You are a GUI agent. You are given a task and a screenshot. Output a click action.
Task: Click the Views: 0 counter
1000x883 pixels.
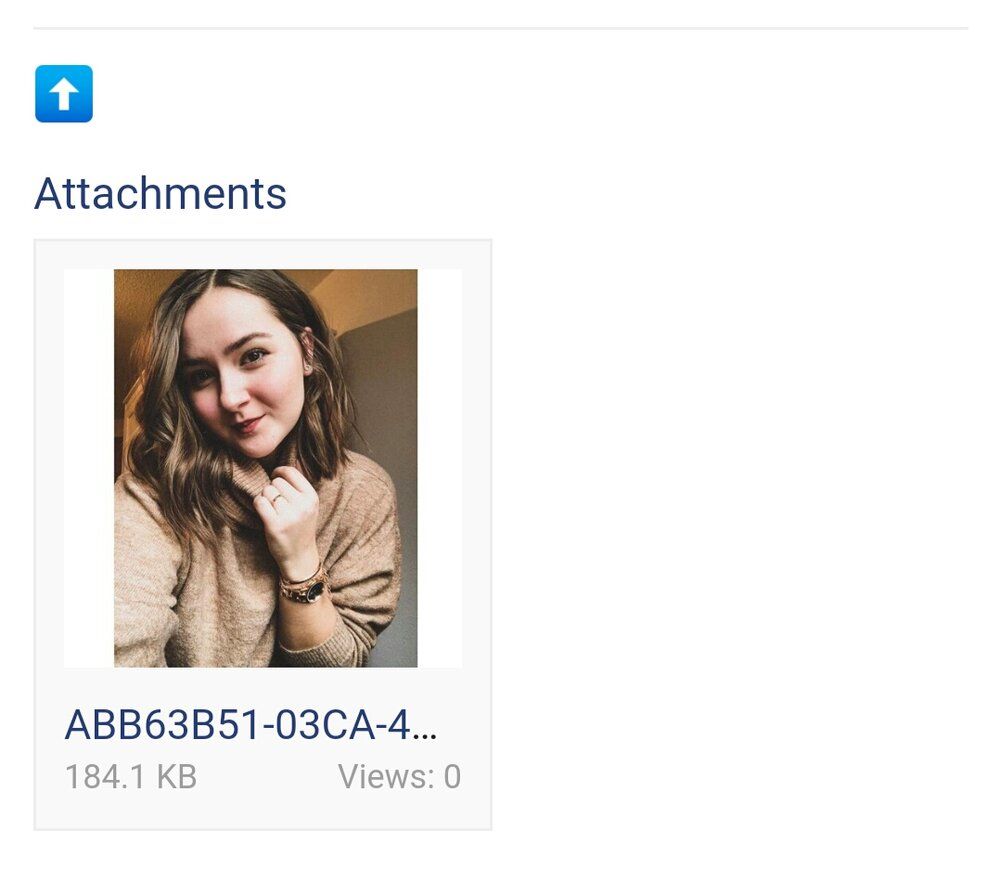[399, 777]
